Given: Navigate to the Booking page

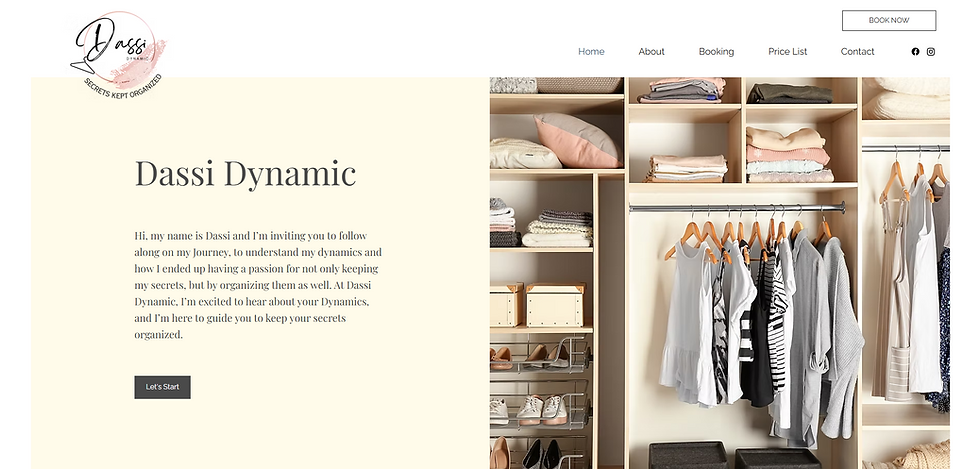Looking at the screenshot, I should tap(716, 52).
